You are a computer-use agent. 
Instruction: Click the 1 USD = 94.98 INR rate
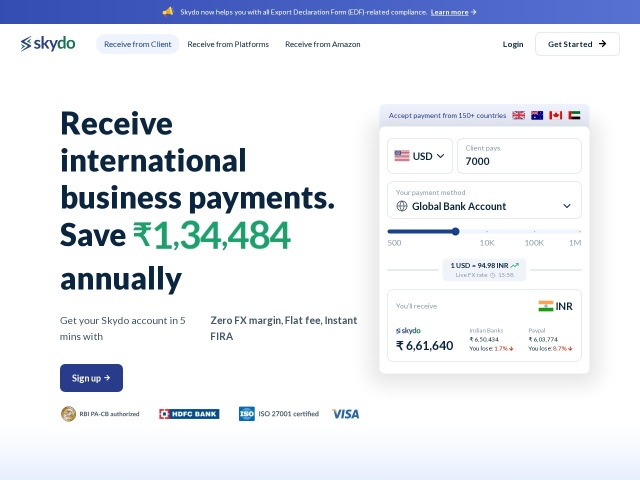click(480, 265)
